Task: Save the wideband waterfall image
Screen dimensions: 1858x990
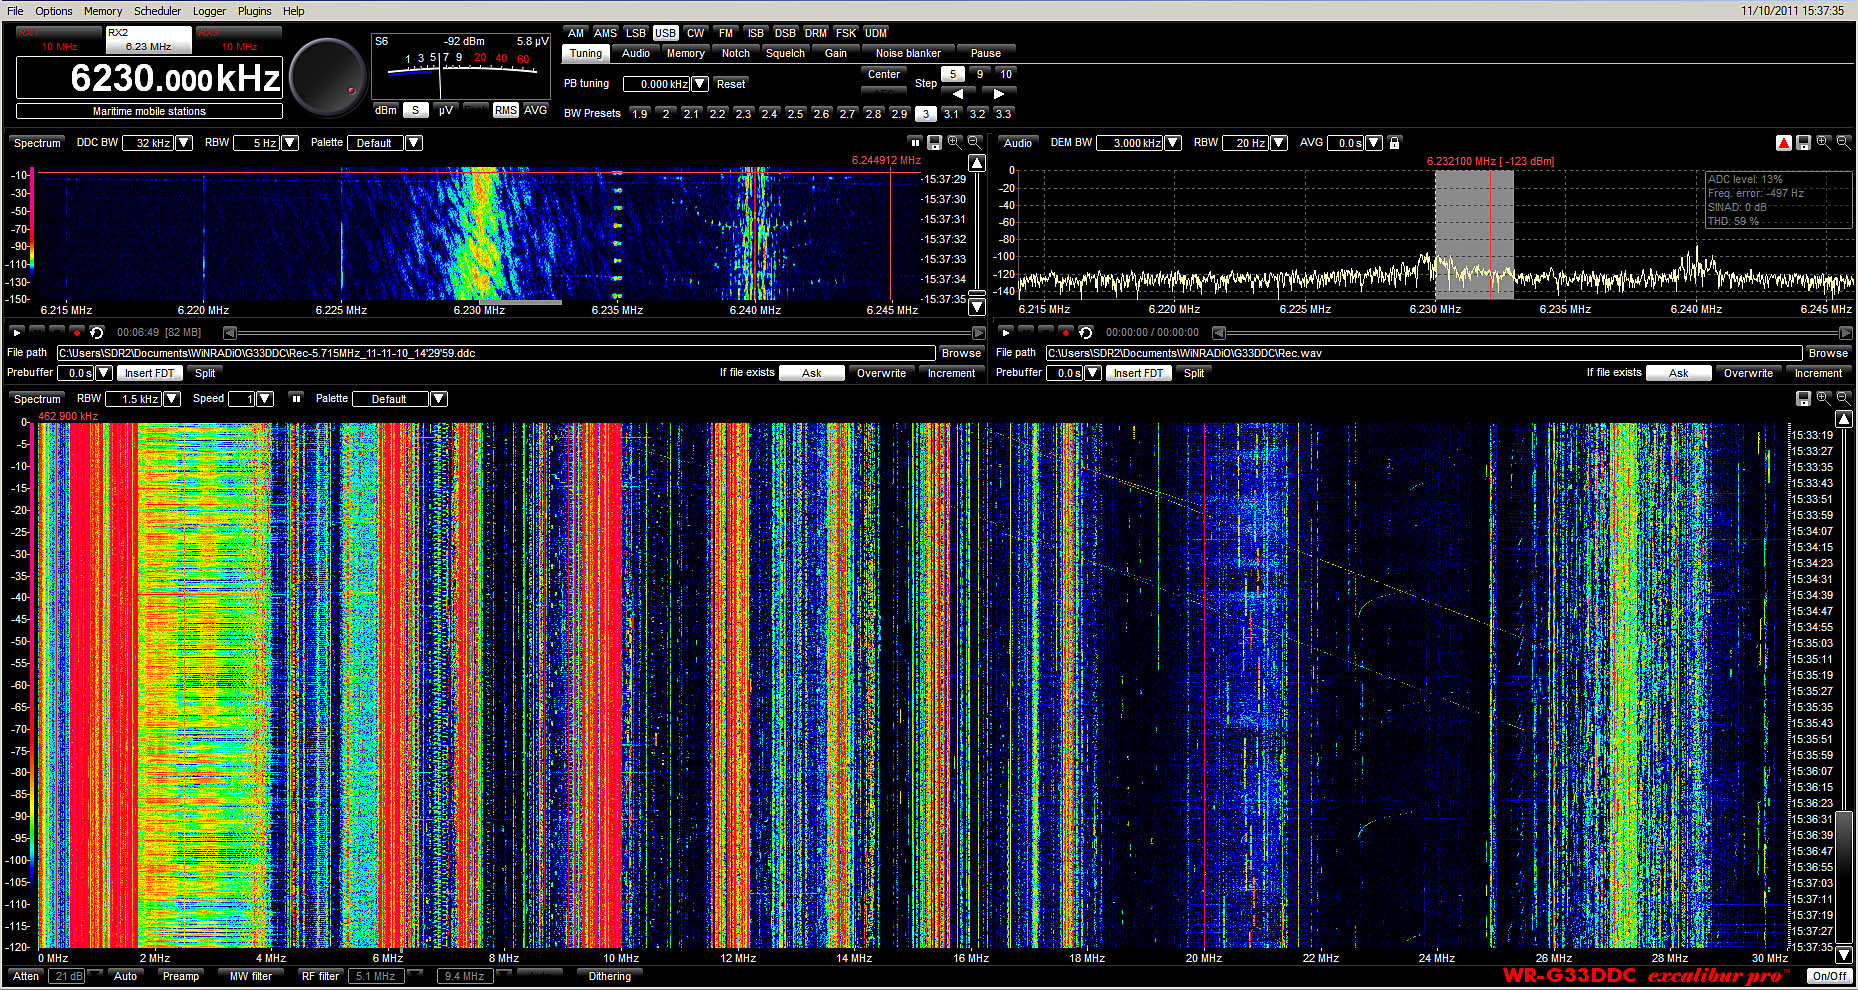Action: (x=1803, y=398)
